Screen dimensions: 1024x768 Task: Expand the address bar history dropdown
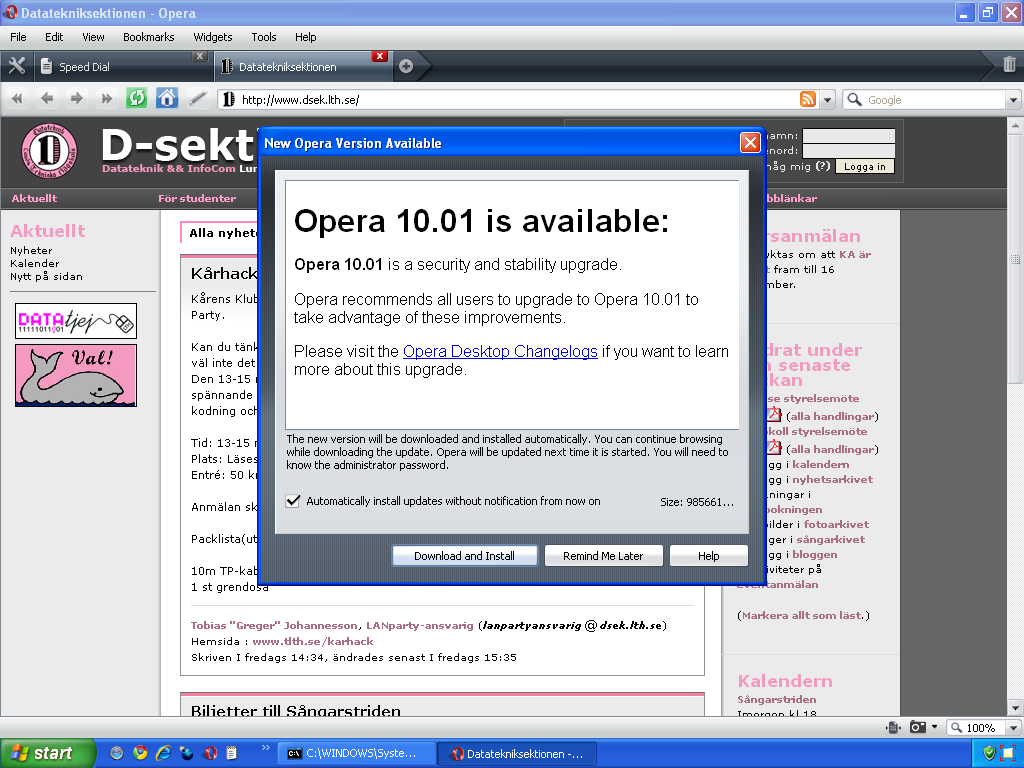click(827, 100)
